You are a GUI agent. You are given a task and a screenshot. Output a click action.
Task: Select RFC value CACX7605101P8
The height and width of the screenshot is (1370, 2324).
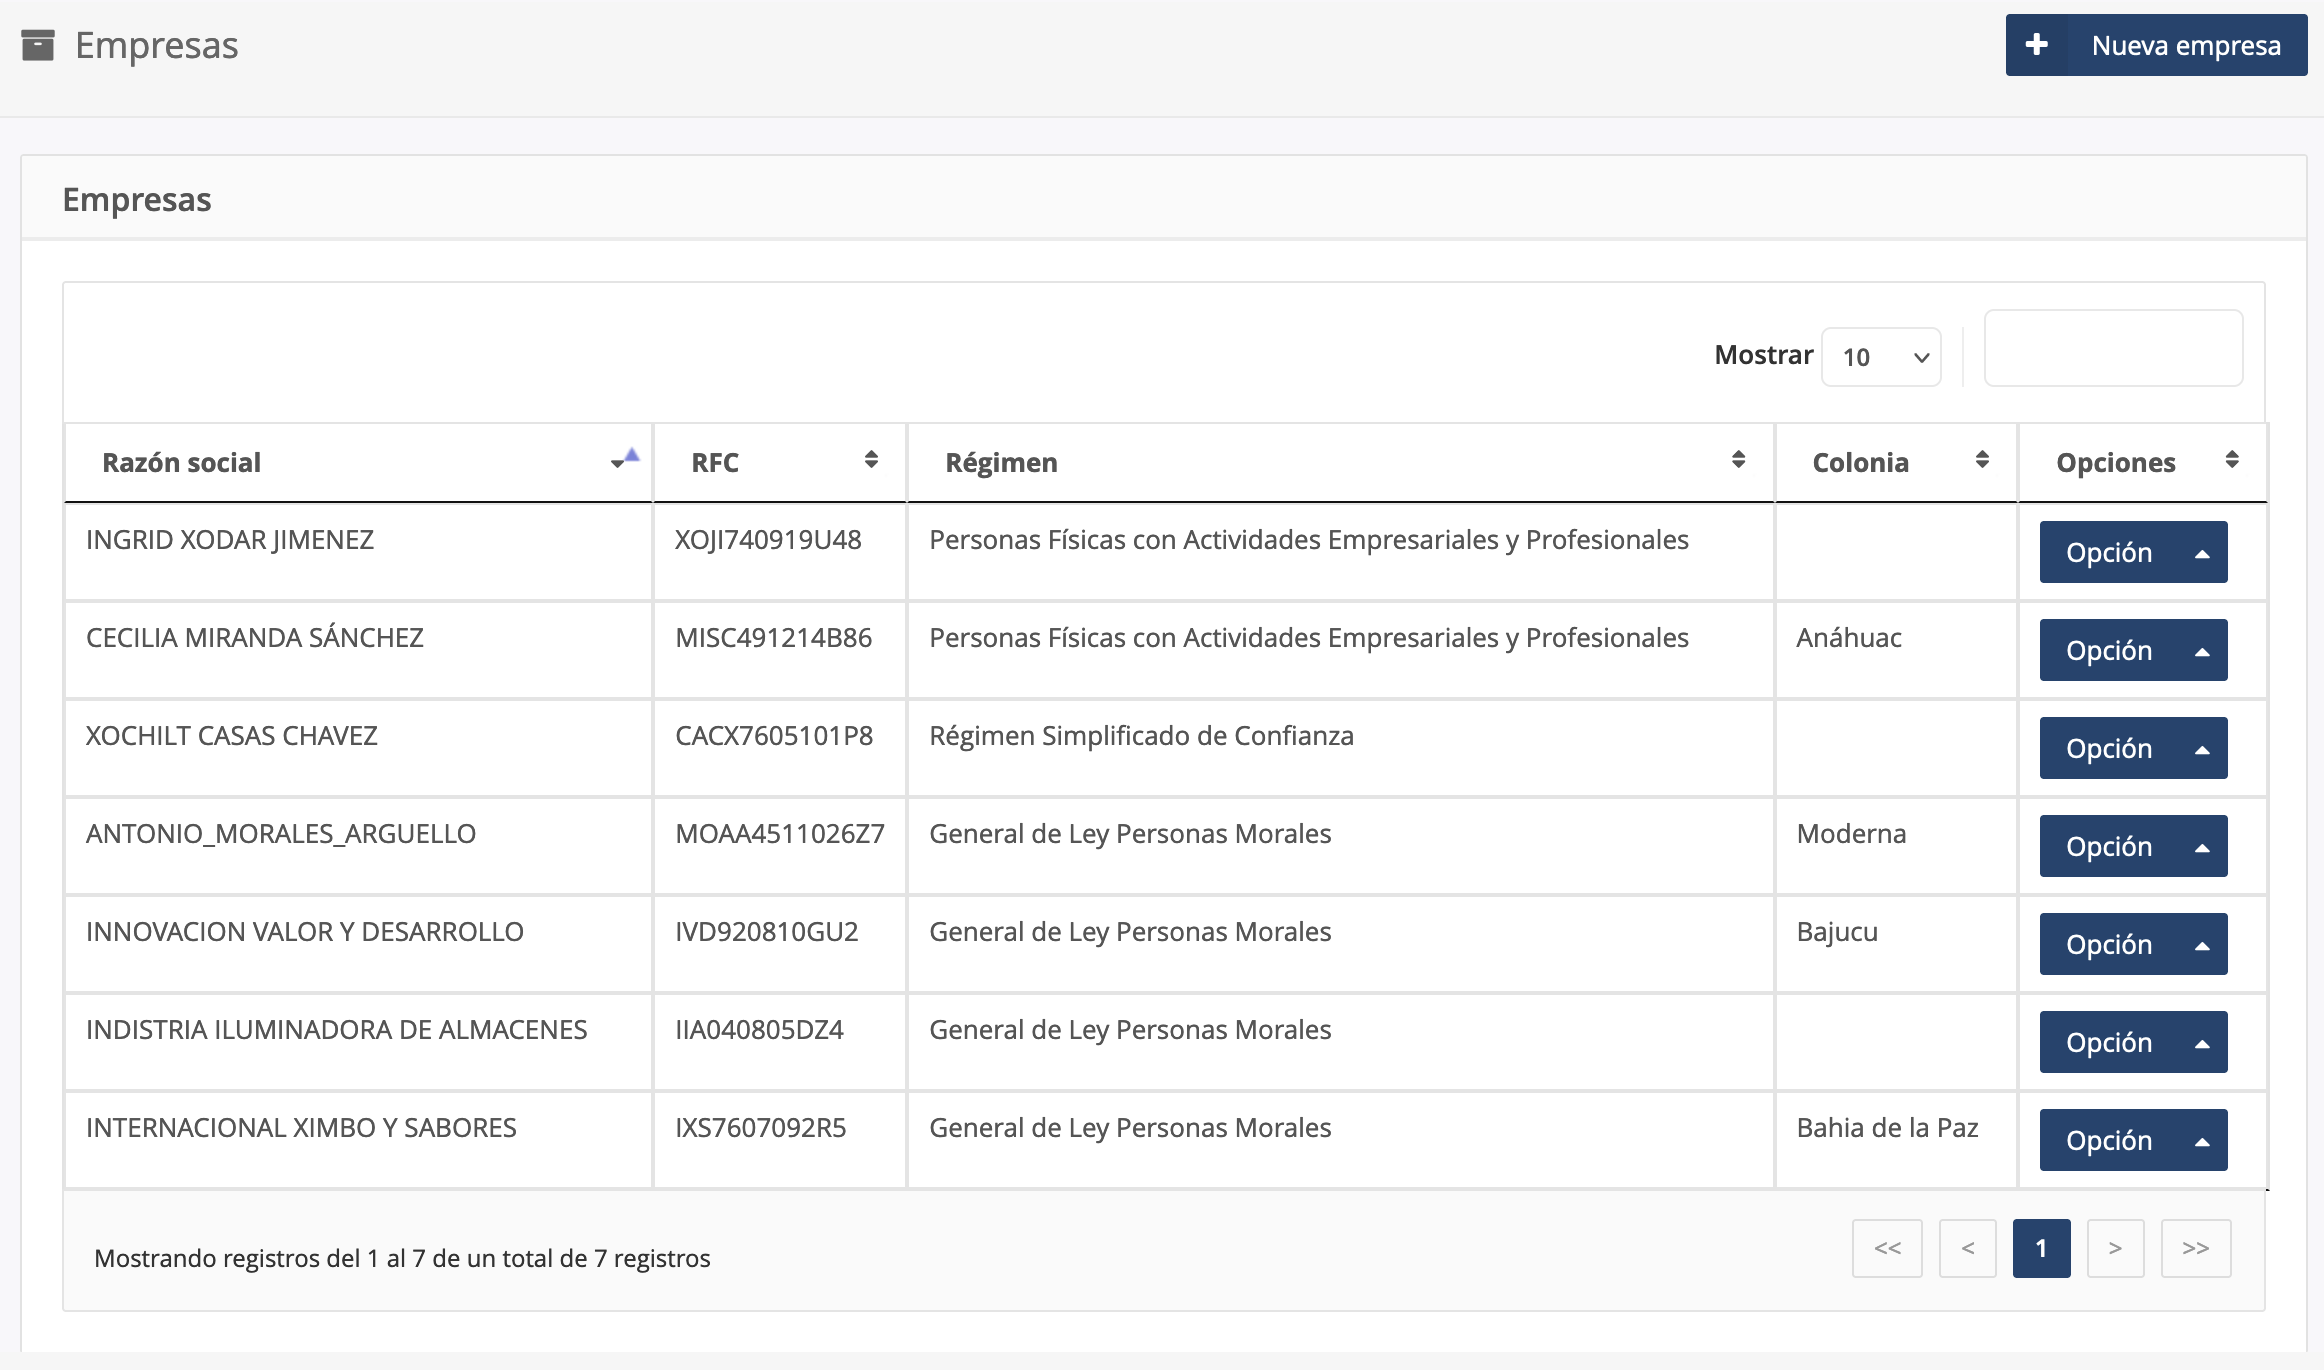pos(774,736)
